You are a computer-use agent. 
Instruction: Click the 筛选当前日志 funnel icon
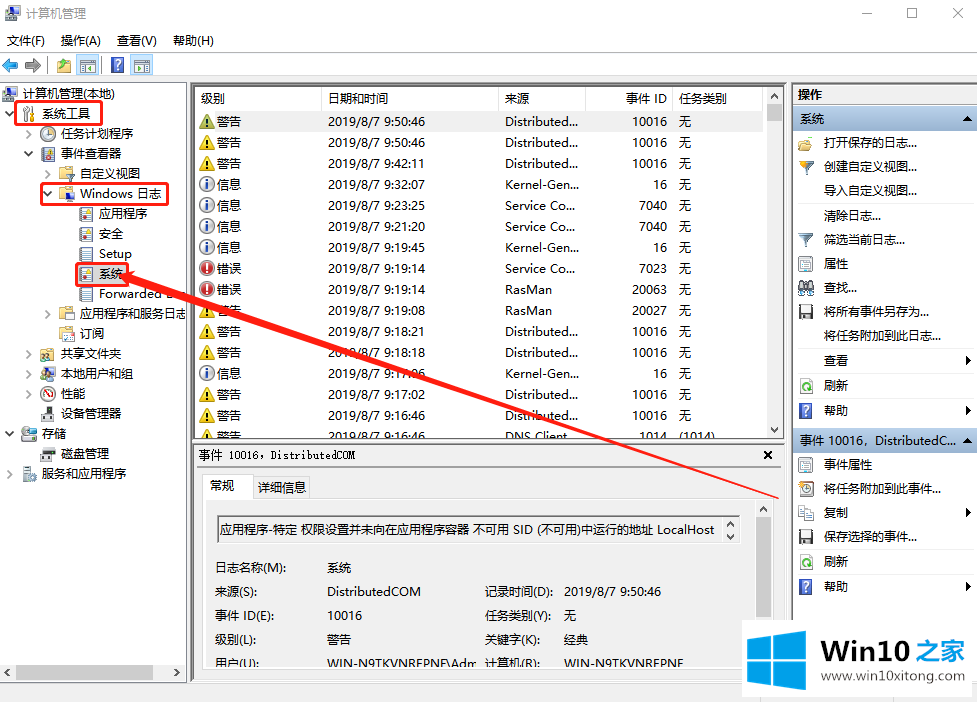pyautogui.click(x=806, y=240)
